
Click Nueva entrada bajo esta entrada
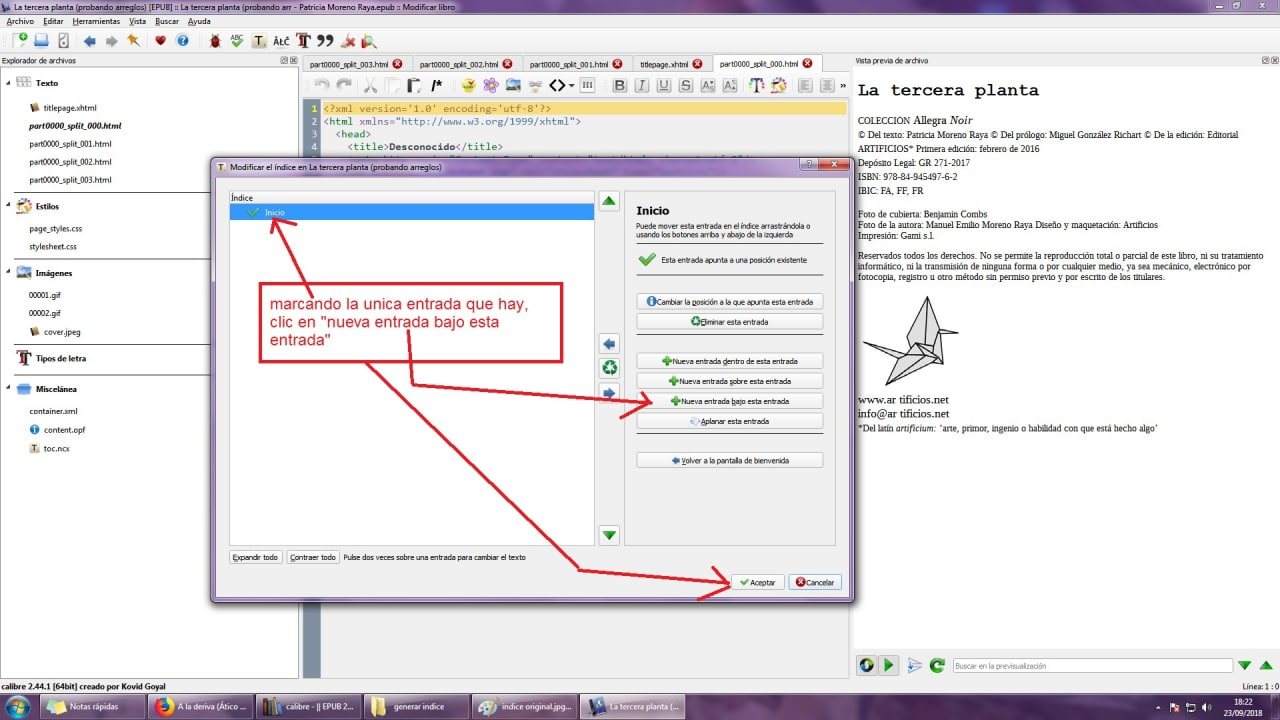(x=730, y=401)
